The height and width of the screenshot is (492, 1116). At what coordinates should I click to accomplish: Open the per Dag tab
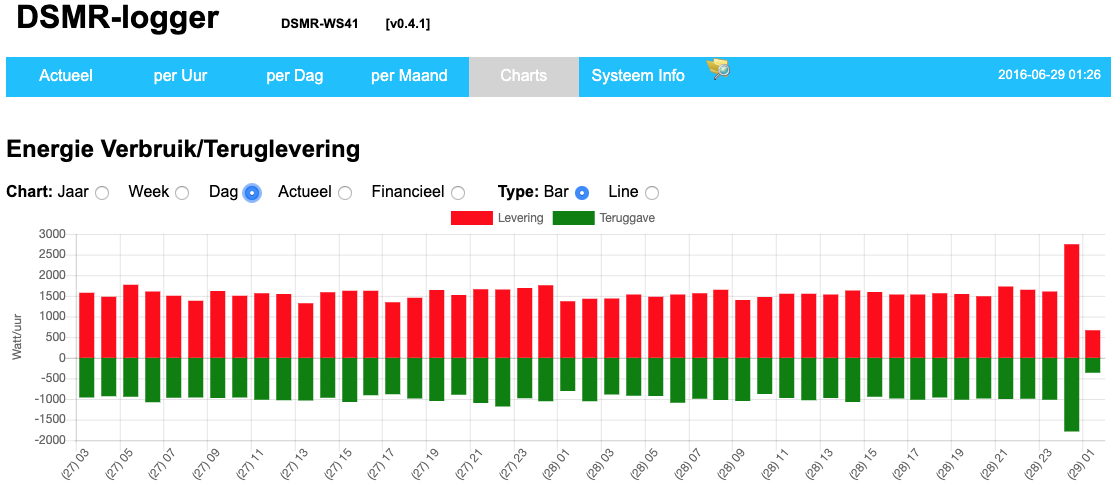(294, 76)
